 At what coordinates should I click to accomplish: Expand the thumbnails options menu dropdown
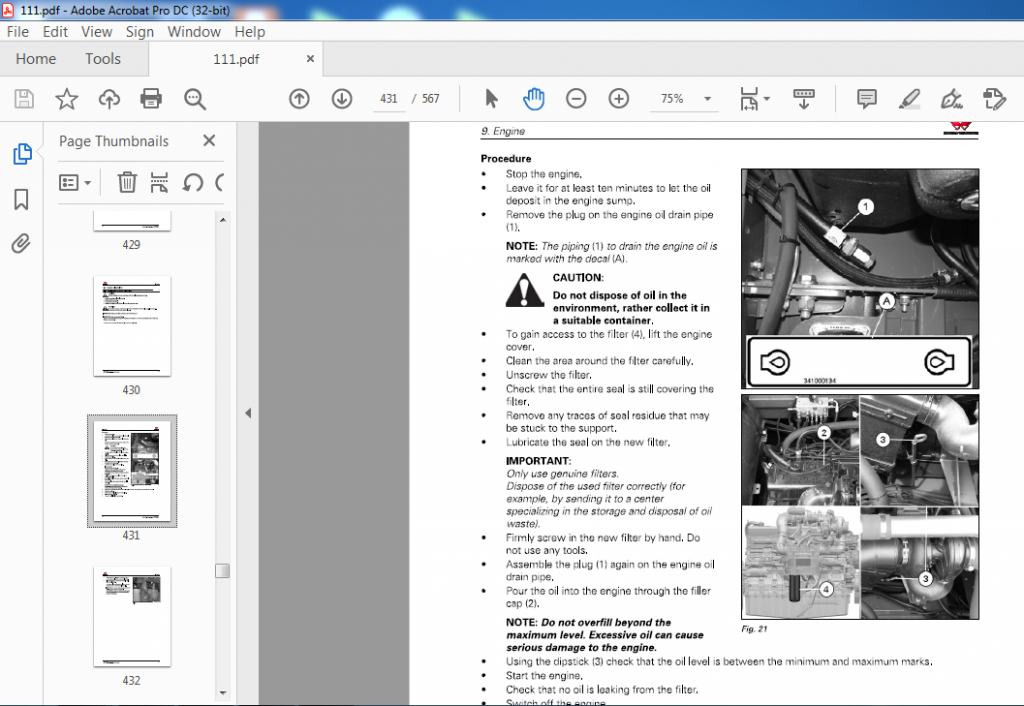point(74,182)
